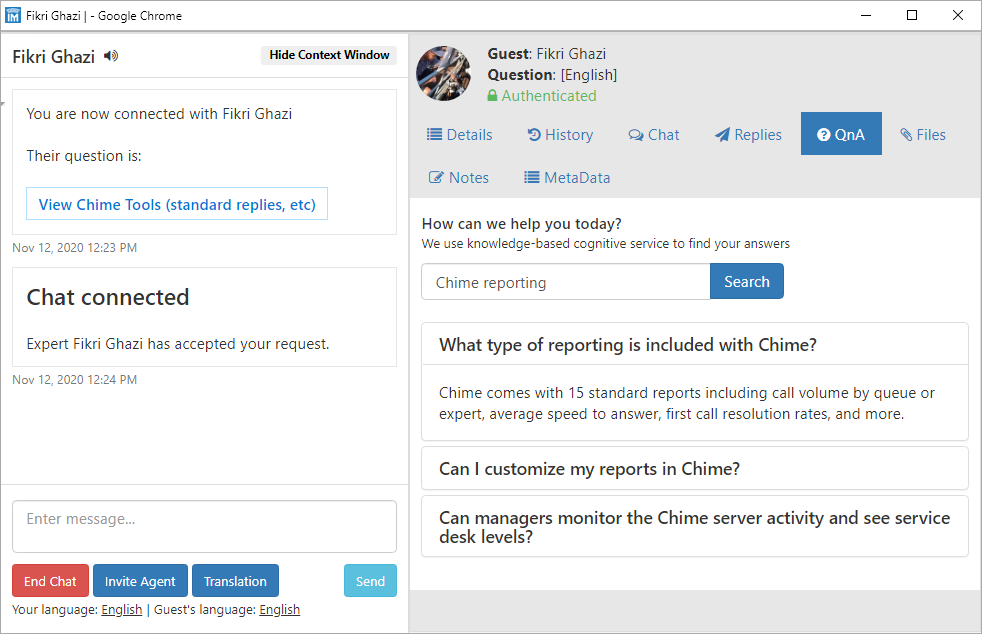
Task: Collapse 'What type of reporting is included' answer
Action: 695,344
